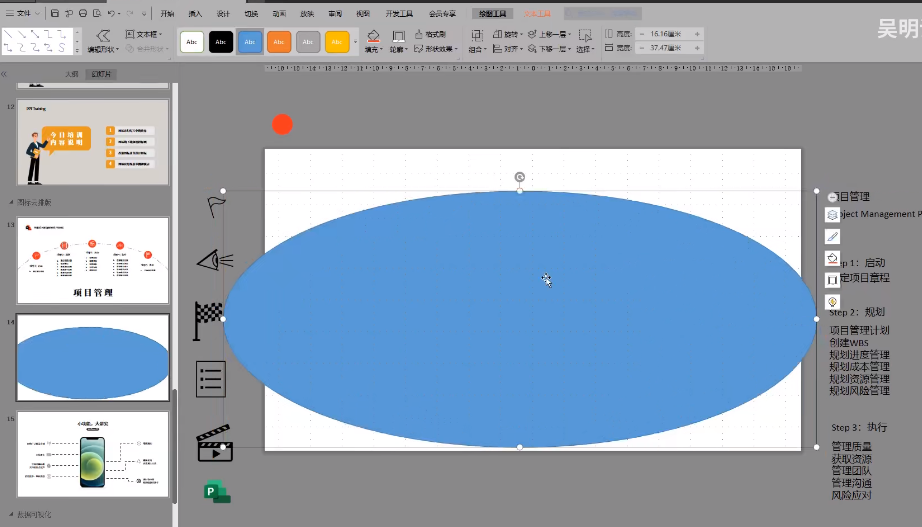The height and width of the screenshot is (527, 922).
Task: Open the 视图 View tab
Action: click(x=363, y=14)
